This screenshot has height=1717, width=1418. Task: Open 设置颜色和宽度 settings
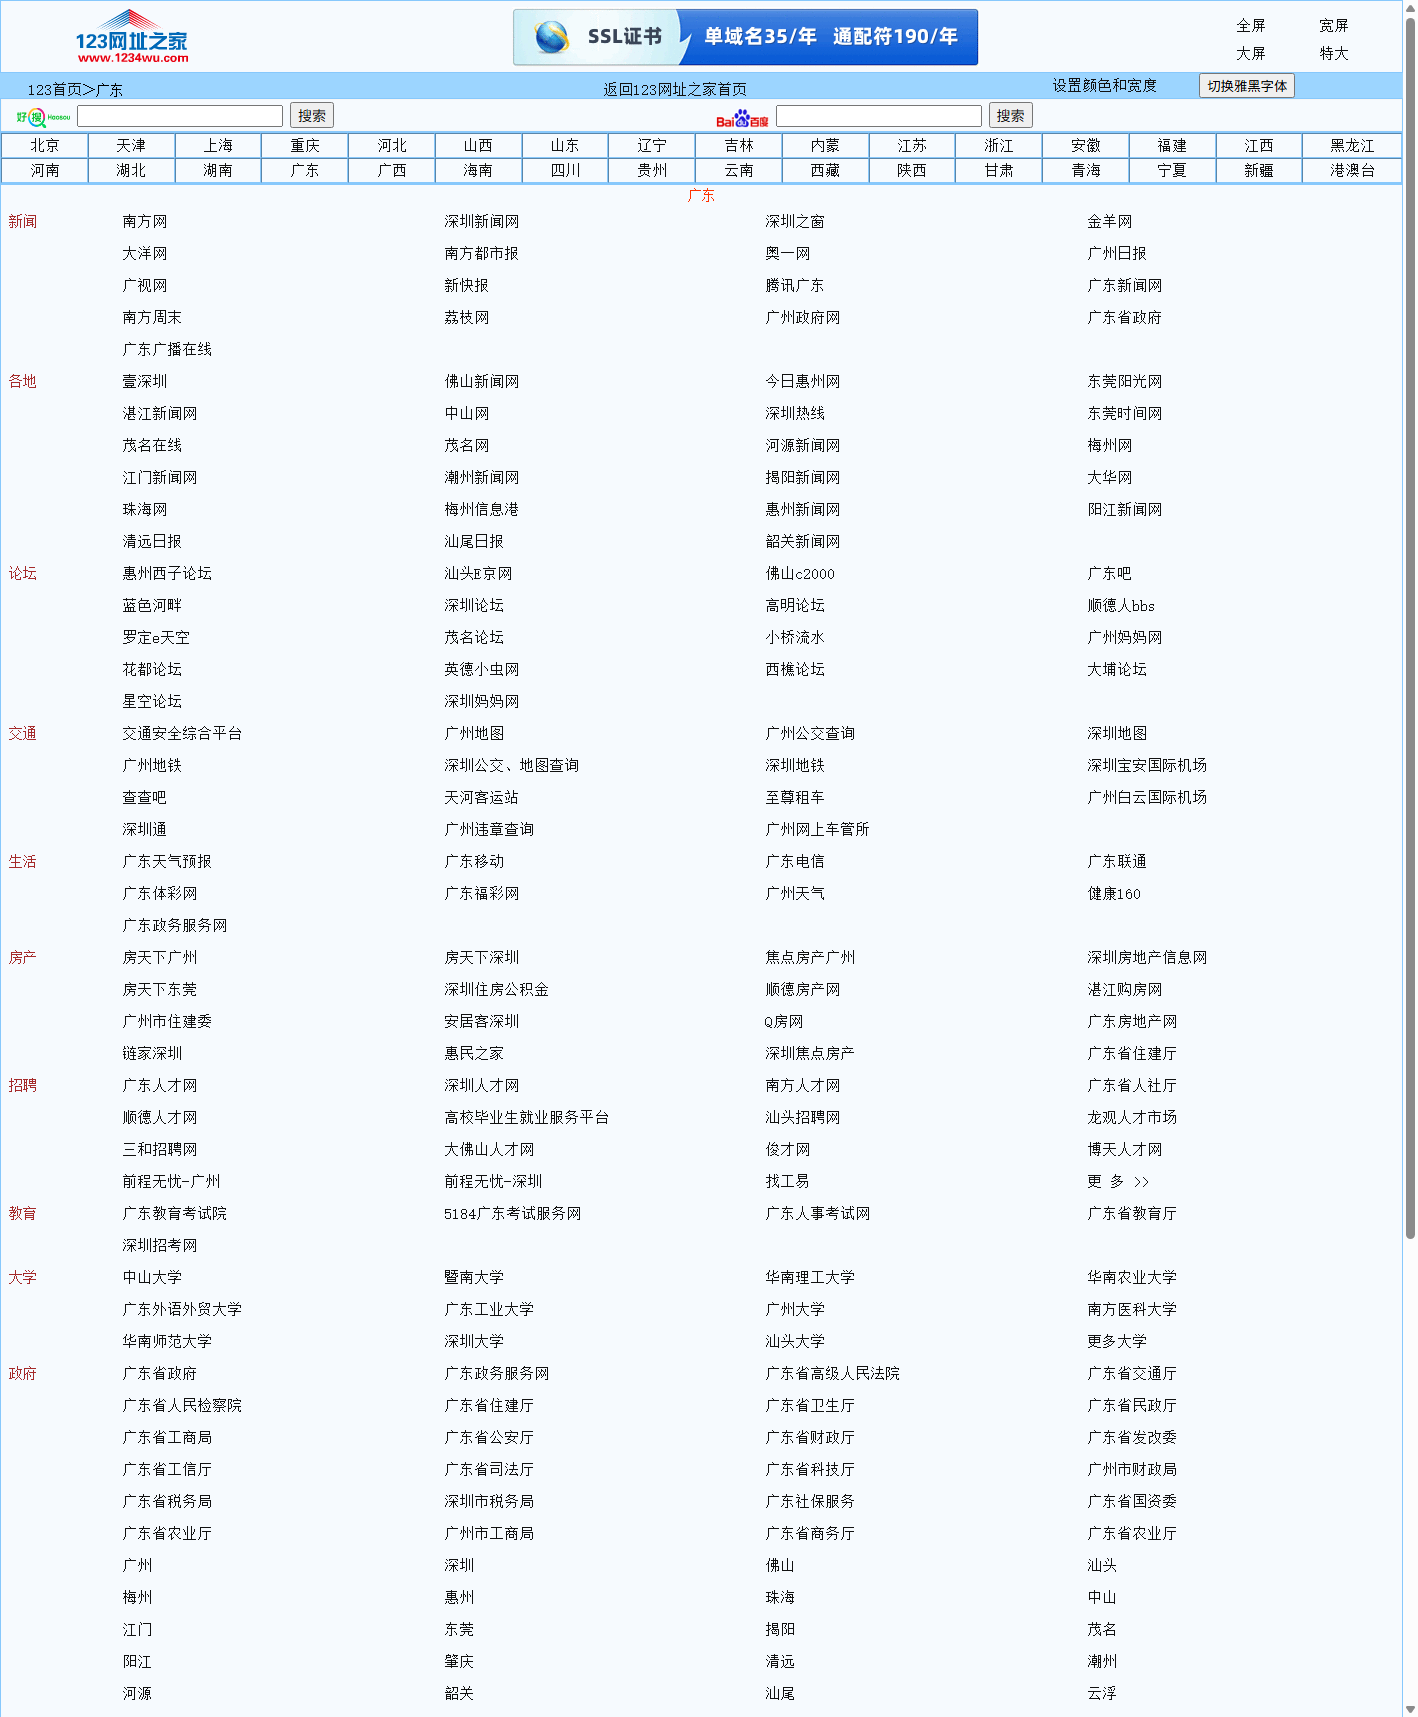(1104, 86)
